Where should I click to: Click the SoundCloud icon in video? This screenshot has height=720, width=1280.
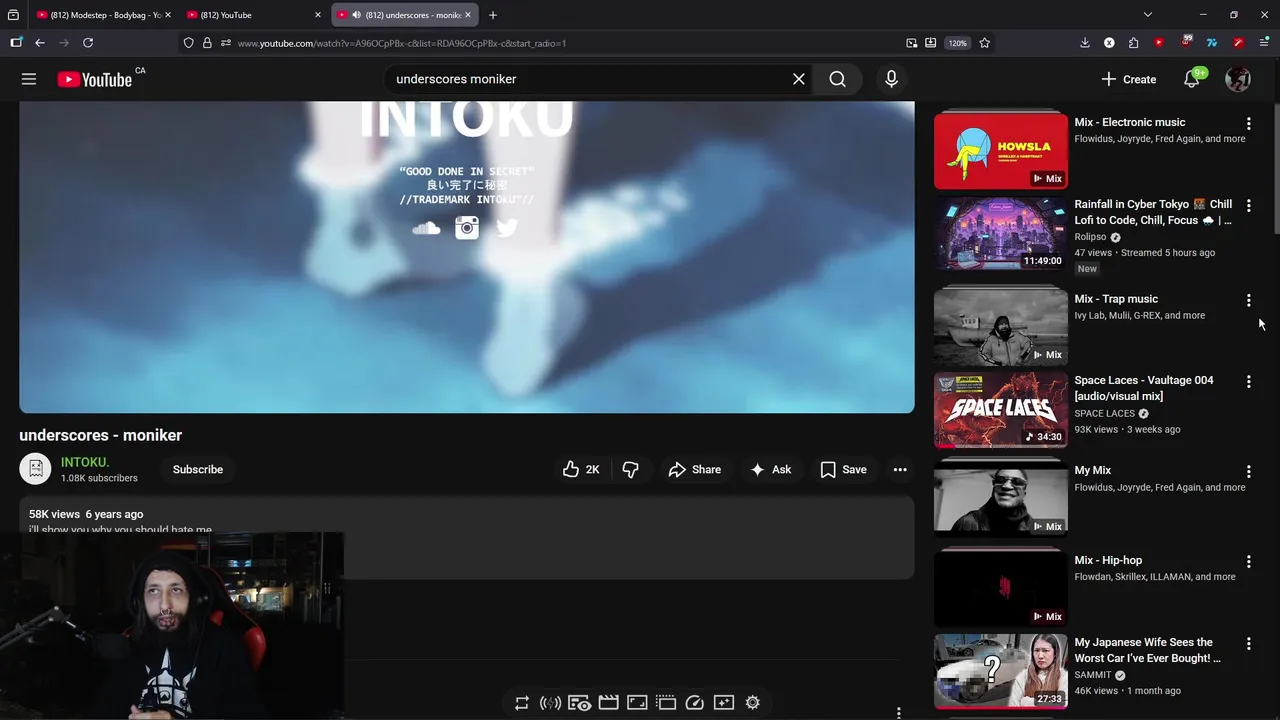click(426, 229)
